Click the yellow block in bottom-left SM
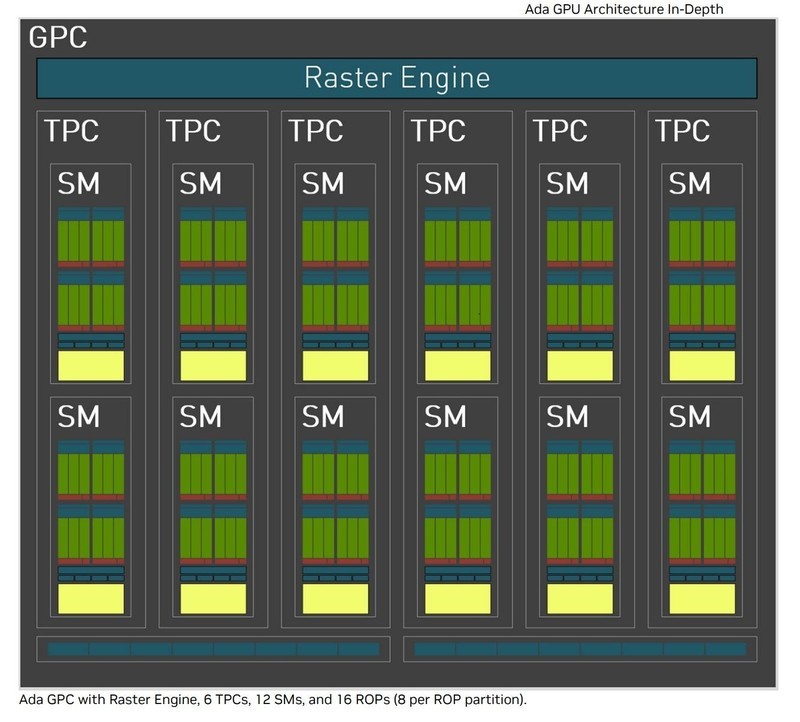Viewport: 800px width, 722px height. tap(89, 600)
